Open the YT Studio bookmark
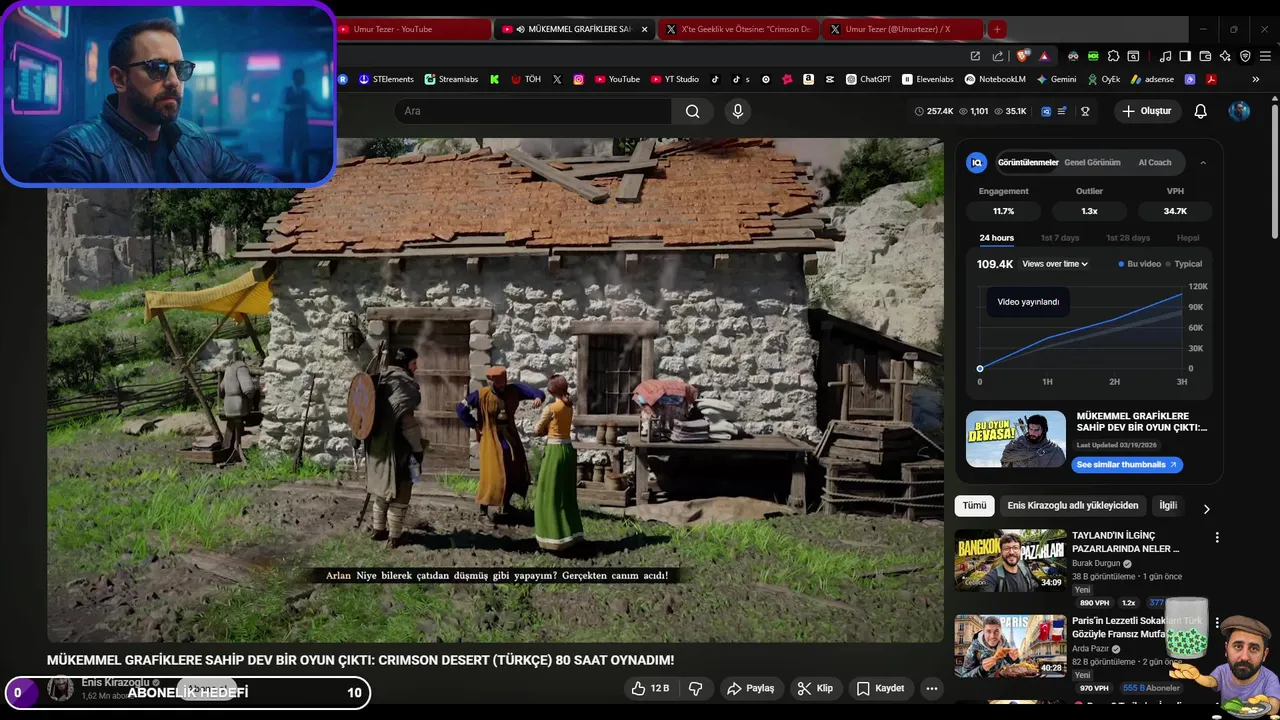 pyautogui.click(x=675, y=79)
